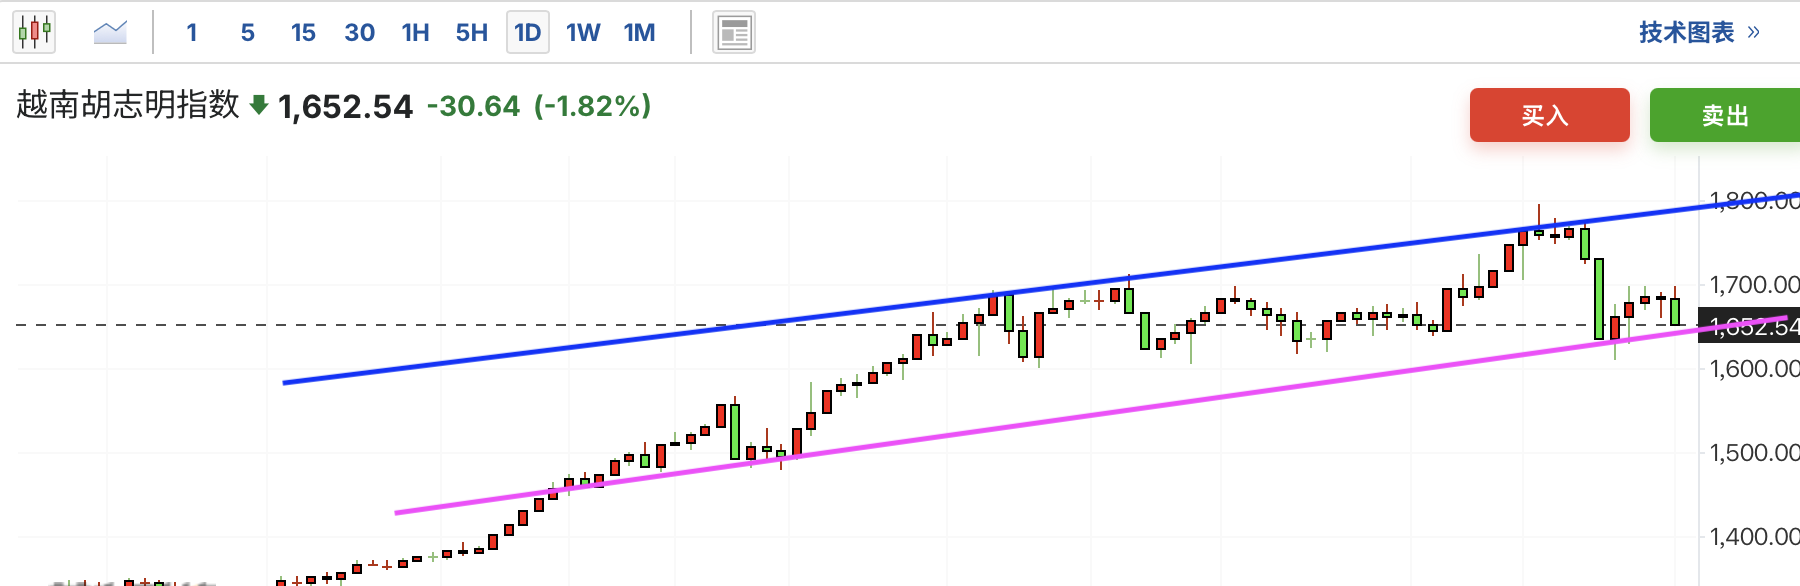This screenshot has width=1800, height=586.
Task: Choose the 5H timeframe
Action: [x=472, y=33]
